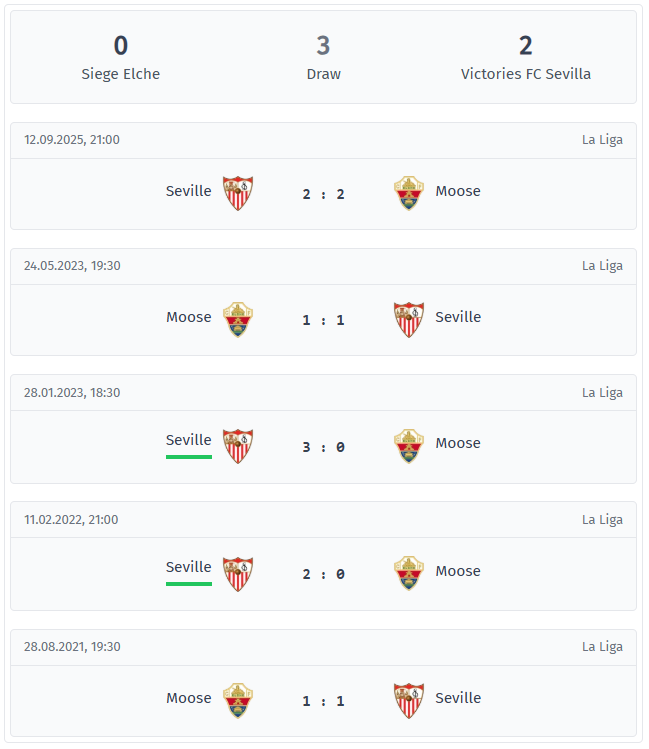Click Moose crest in 12.09.2025 match

tap(409, 193)
